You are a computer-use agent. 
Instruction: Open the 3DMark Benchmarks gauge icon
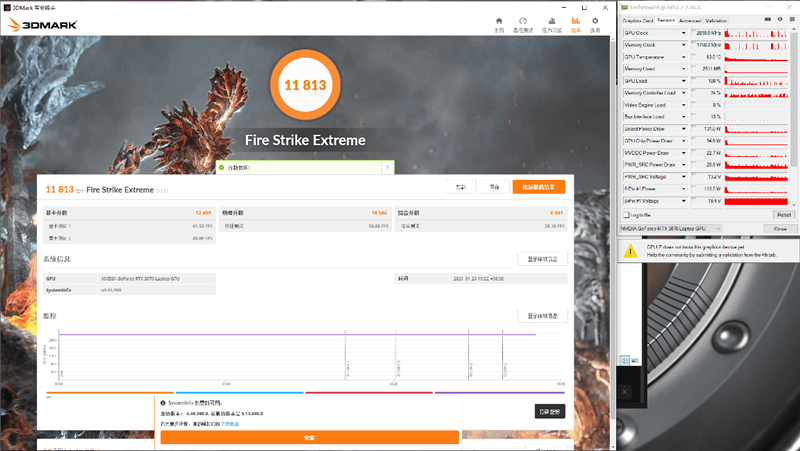[522, 21]
